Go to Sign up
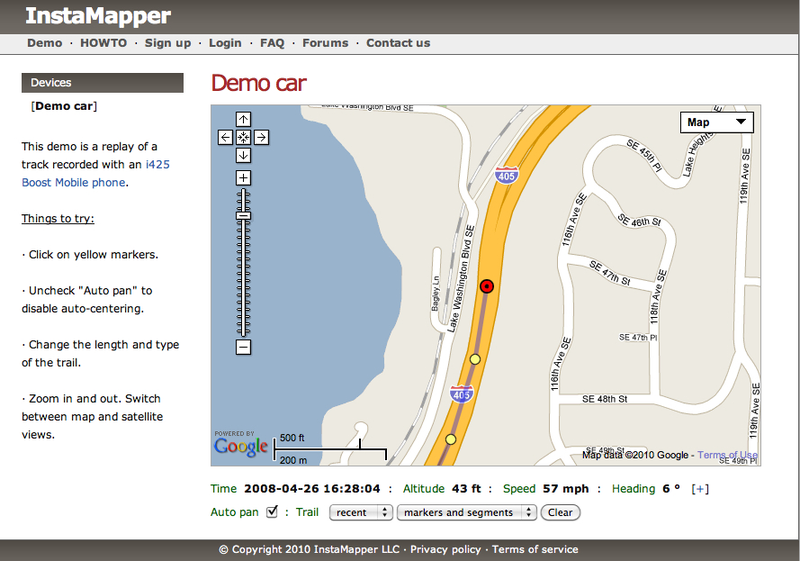Image resolution: width=800 pixels, height=561 pixels. 168,43
